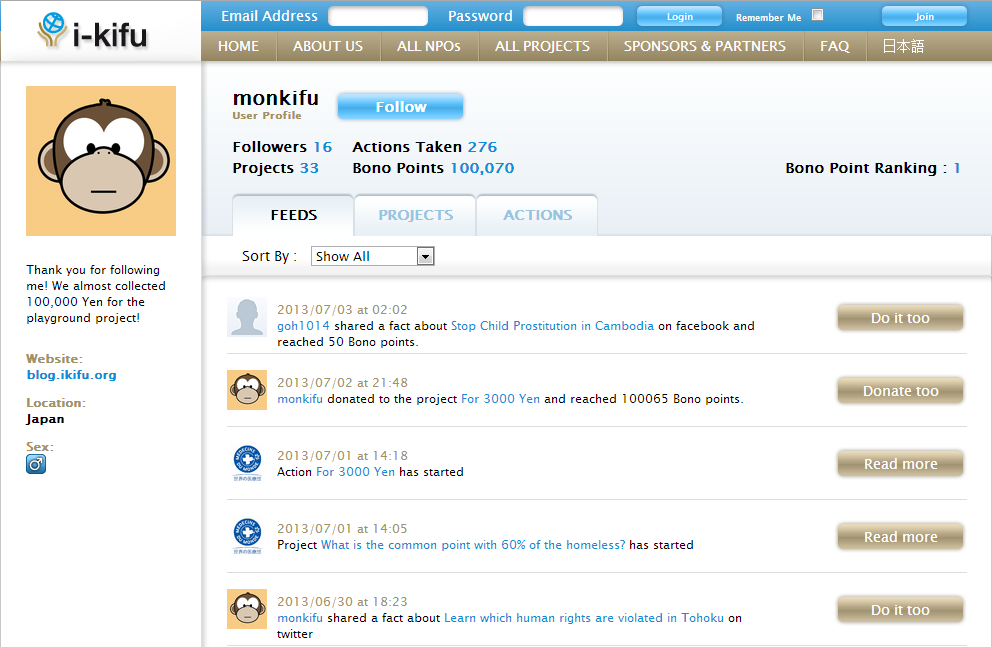
Task: Open goh1014 user link
Action: point(303,326)
